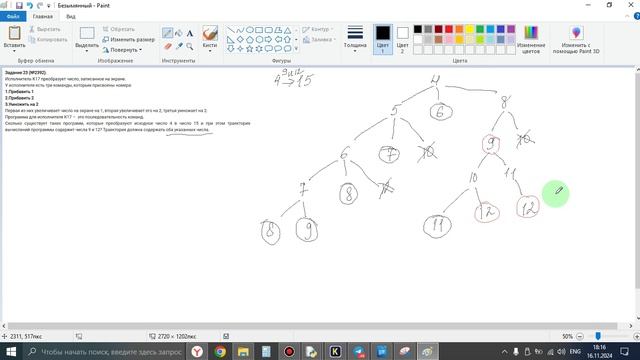This screenshot has height=360, width=640.
Task: Open Yandex Browser from taskbar
Action: [x=197, y=351]
